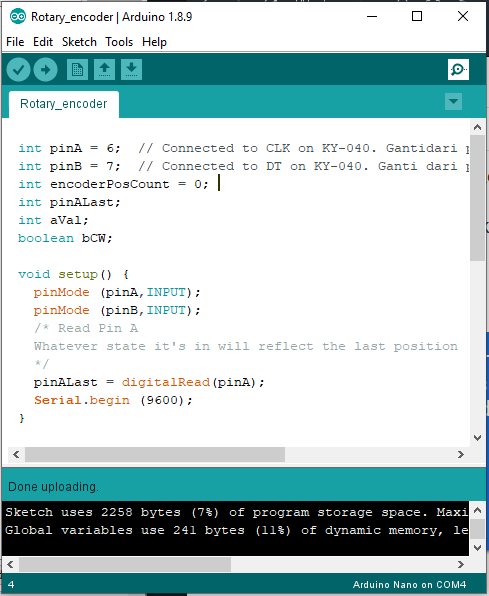Screen dimensions: 489x596
Task: Click the line 'int pinA = 6;'
Action: point(70,148)
